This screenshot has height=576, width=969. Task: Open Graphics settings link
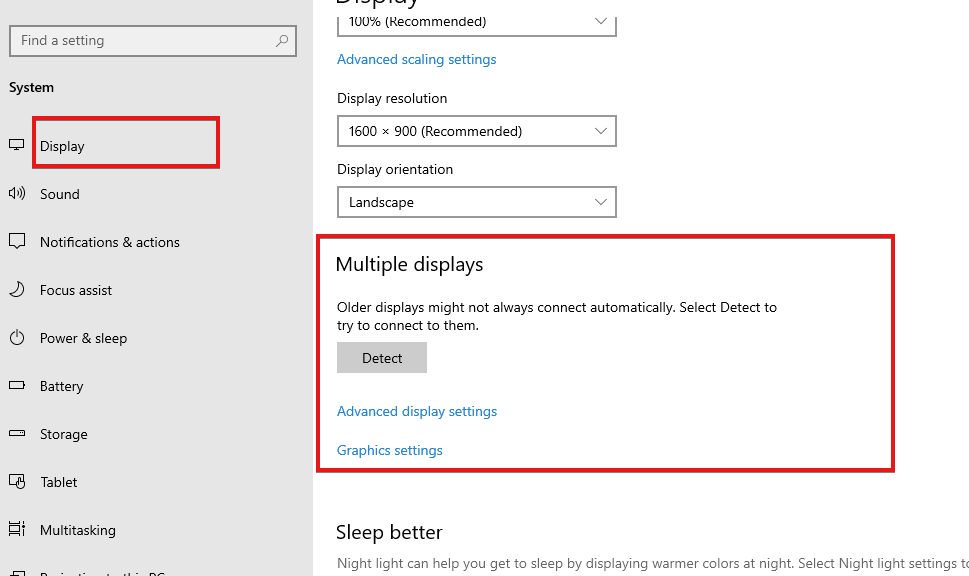pyautogui.click(x=390, y=450)
